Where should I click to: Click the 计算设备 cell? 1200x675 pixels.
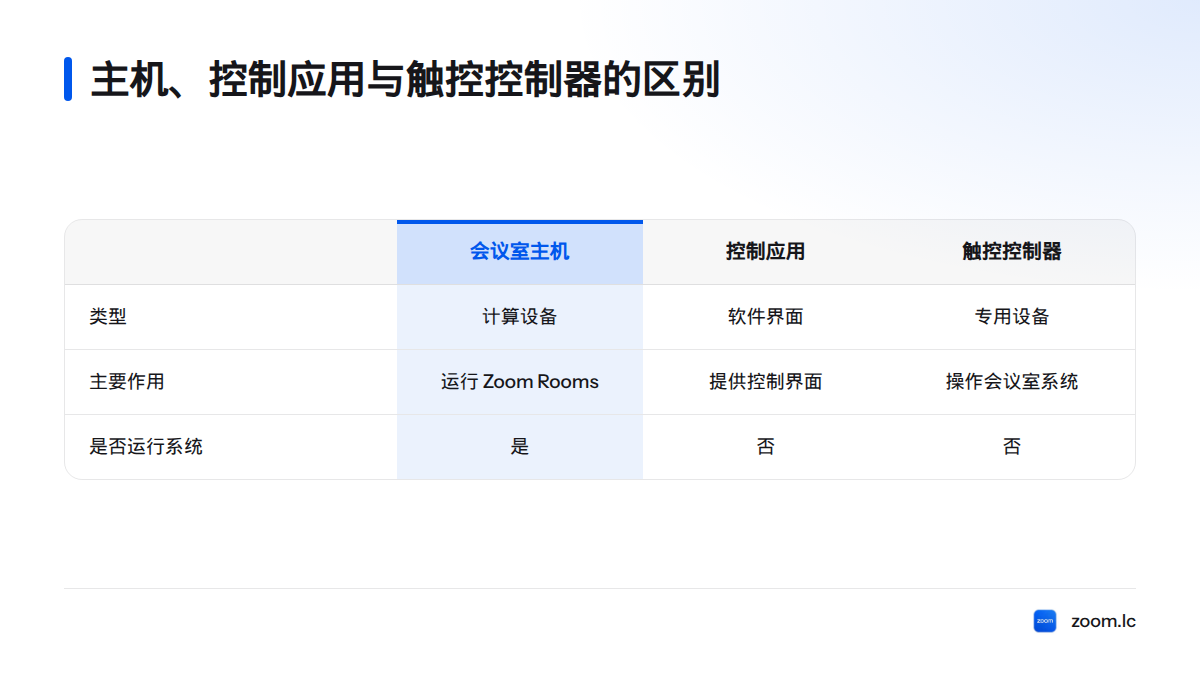(520, 317)
